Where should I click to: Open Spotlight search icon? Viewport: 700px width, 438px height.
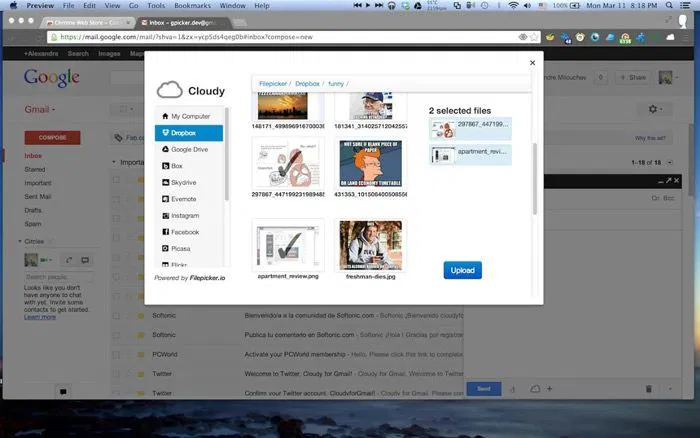coord(669,5)
